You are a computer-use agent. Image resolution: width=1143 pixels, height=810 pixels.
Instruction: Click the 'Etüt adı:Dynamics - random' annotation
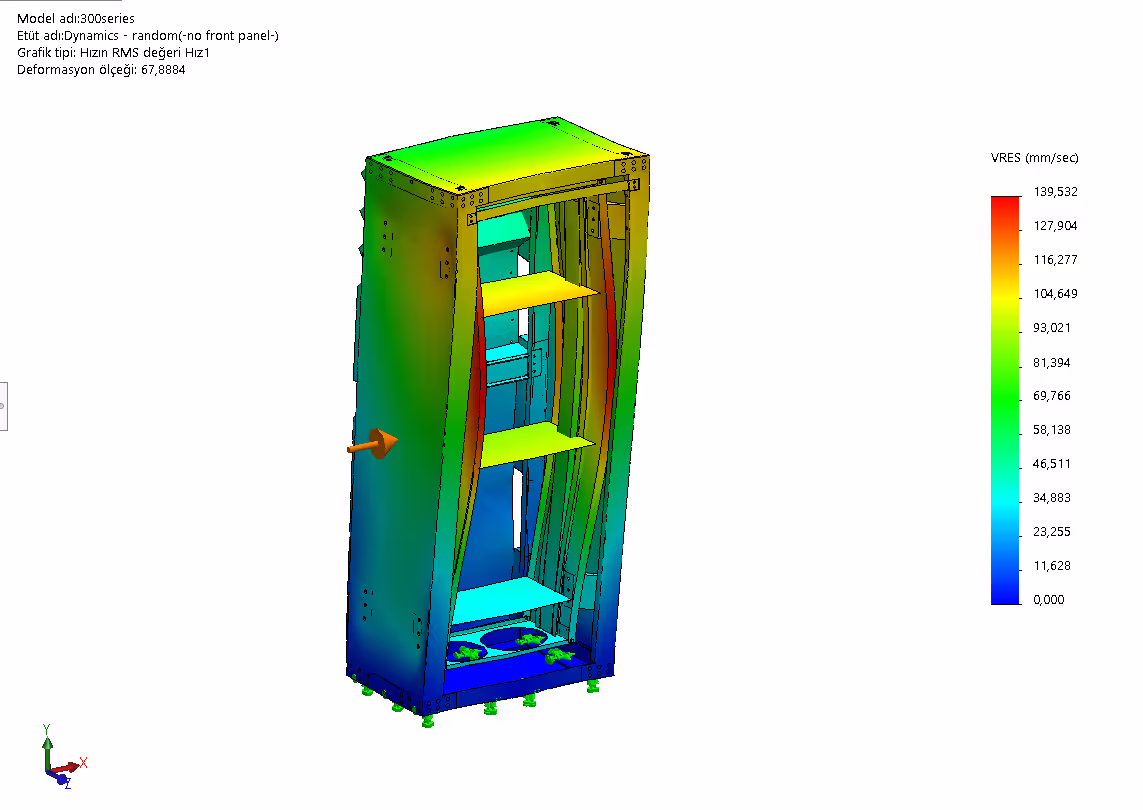click(x=148, y=36)
